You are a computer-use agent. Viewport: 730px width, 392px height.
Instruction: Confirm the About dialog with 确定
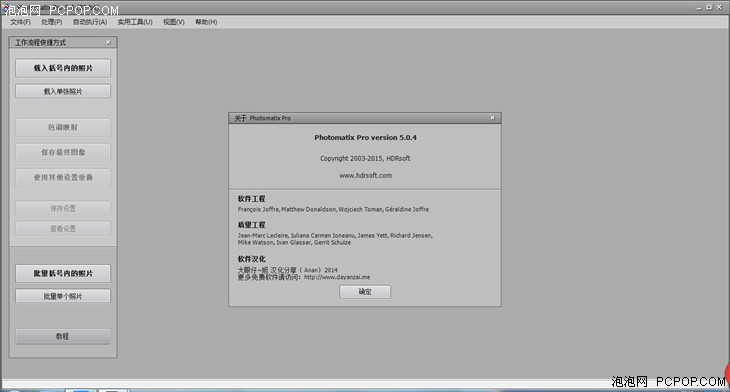(x=365, y=292)
